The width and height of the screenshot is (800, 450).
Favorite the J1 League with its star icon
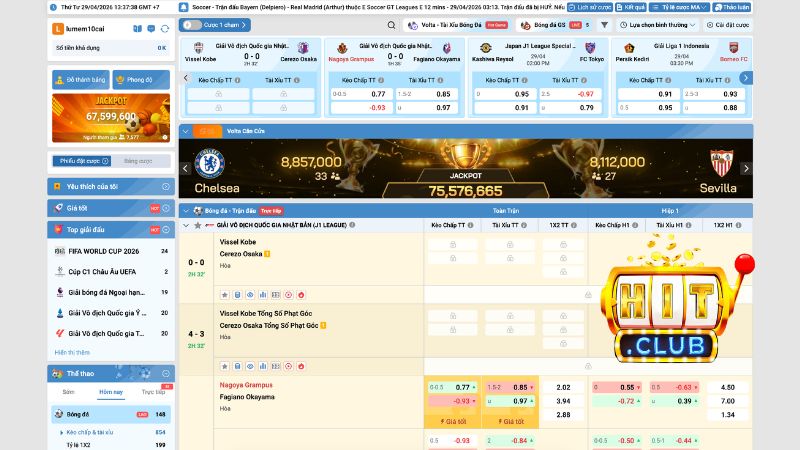pyautogui.click(x=197, y=225)
